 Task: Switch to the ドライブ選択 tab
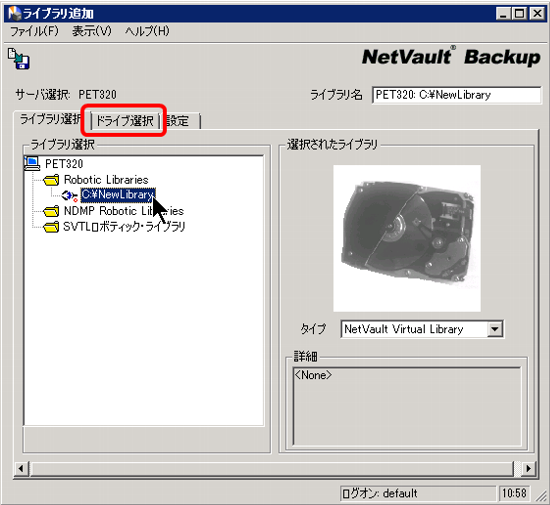coord(125,121)
